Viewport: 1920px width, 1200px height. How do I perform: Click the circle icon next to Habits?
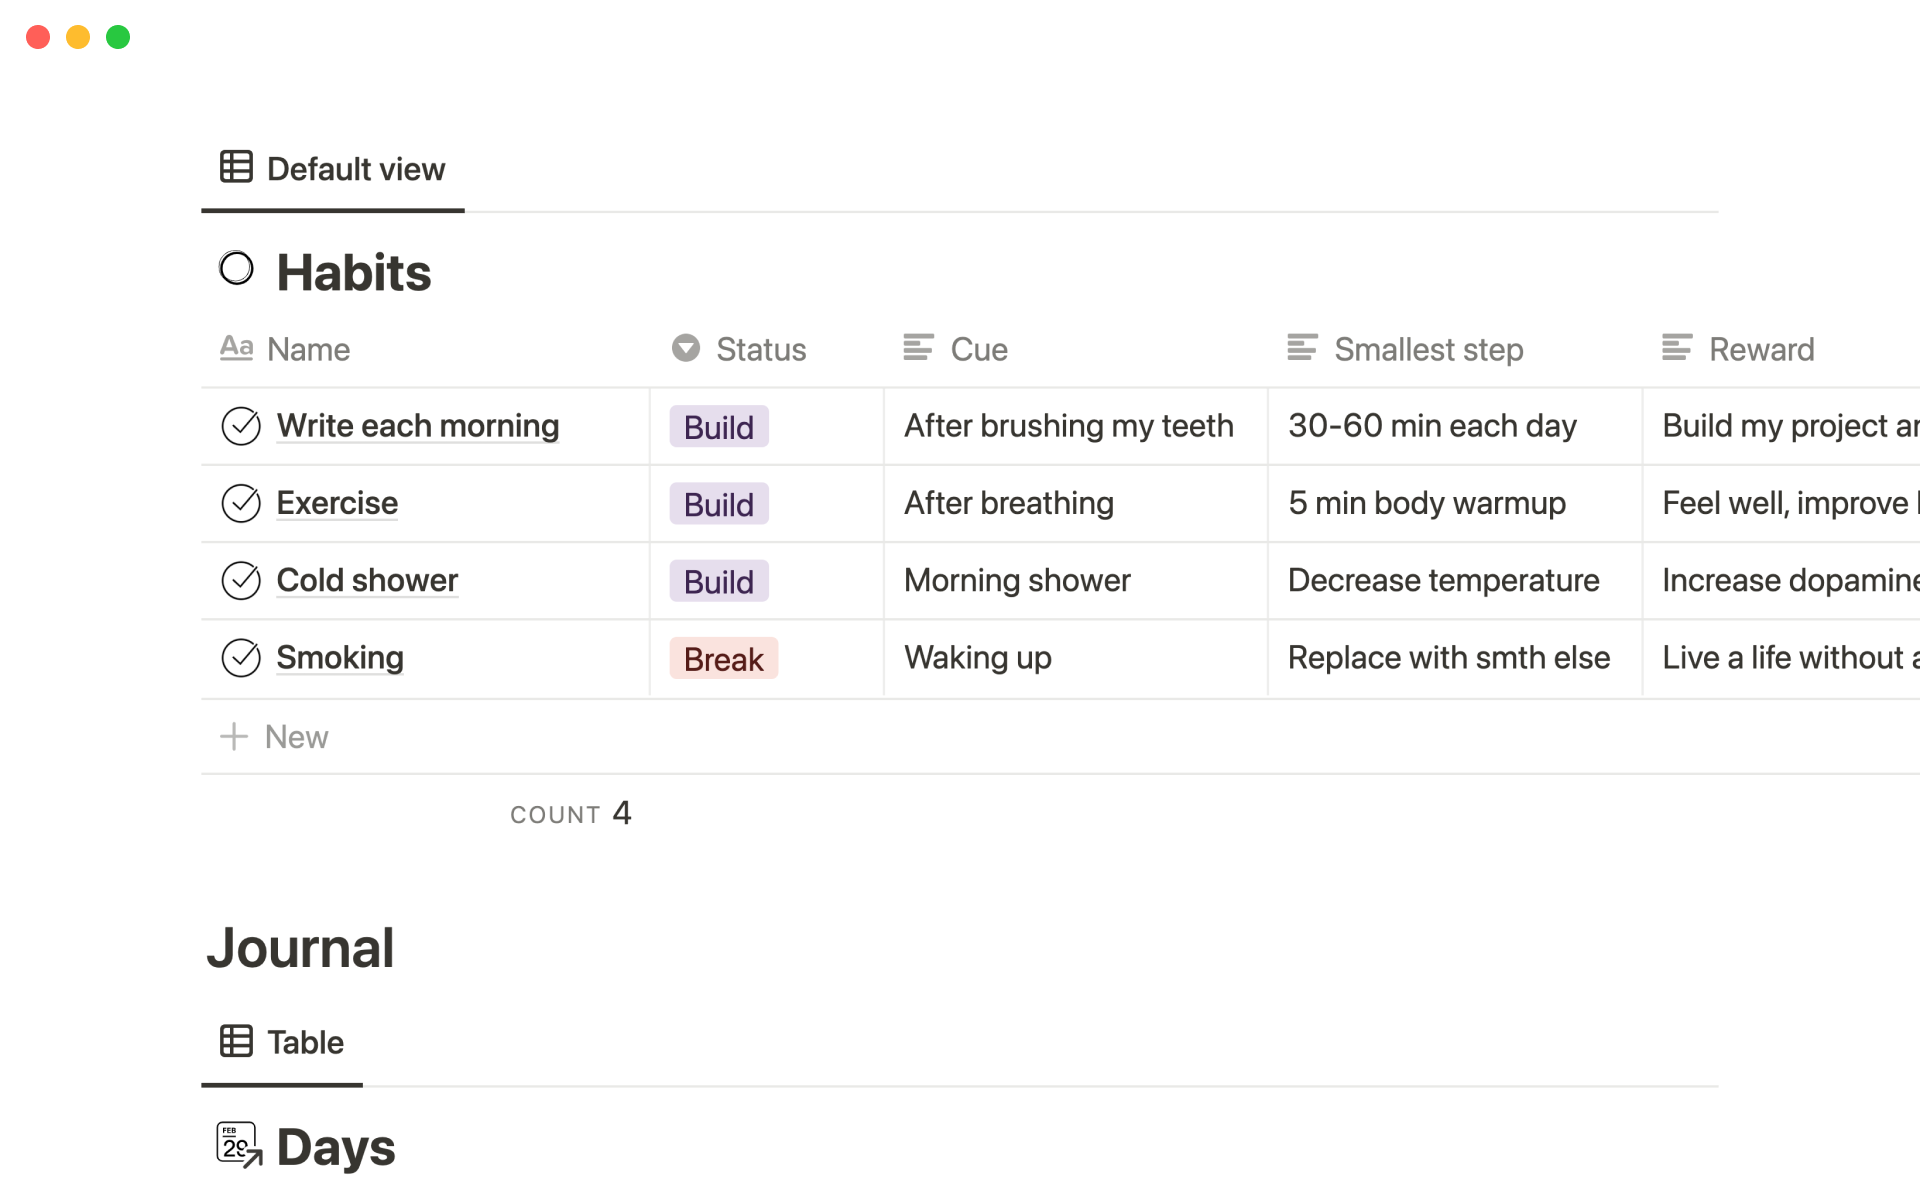[x=236, y=268]
